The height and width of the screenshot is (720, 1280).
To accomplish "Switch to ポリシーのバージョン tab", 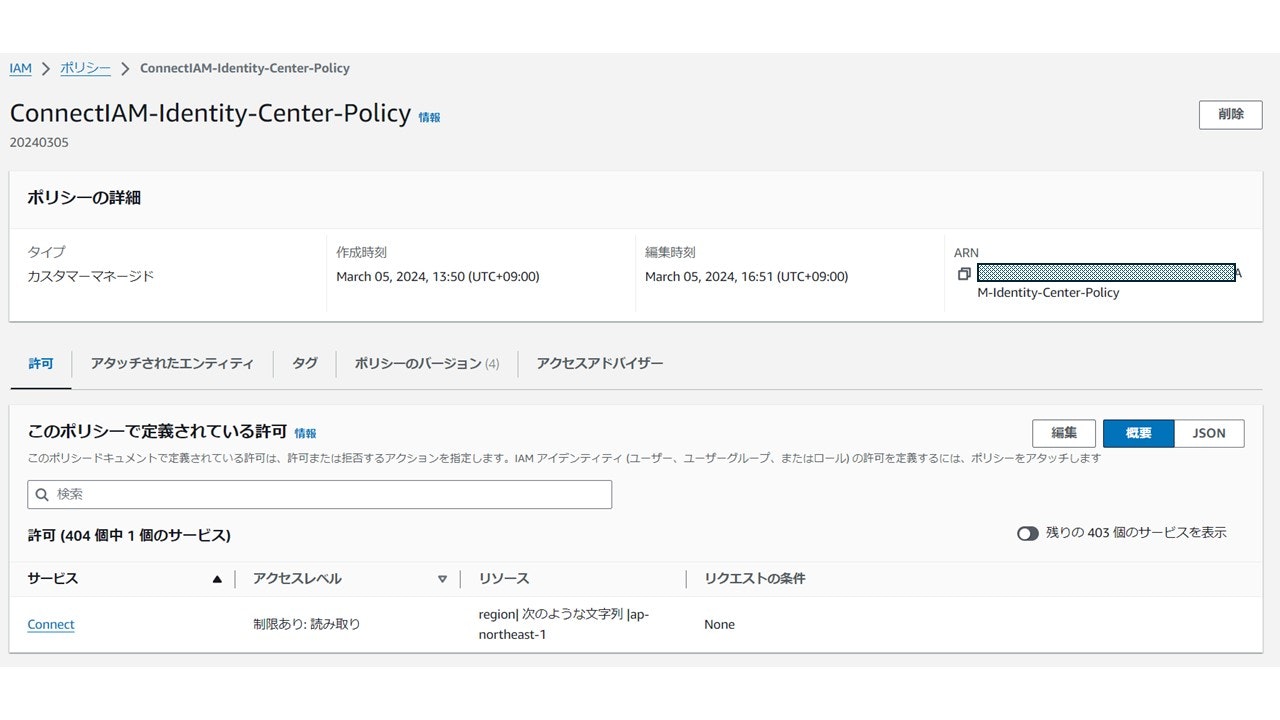I will tap(427, 363).
